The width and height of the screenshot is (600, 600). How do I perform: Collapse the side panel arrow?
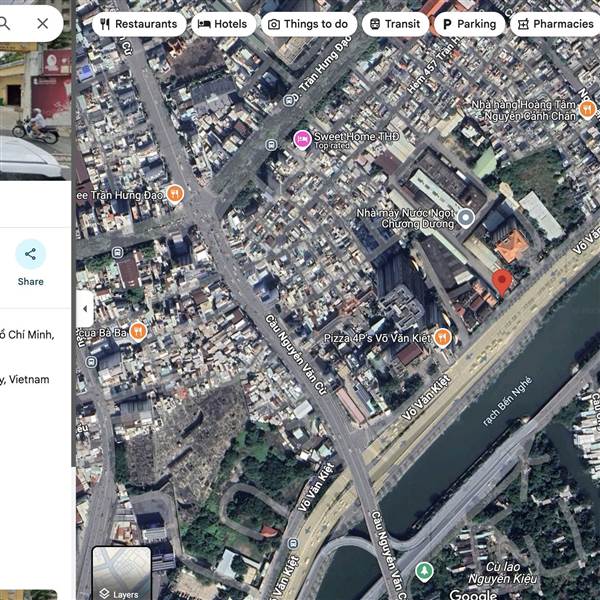[85, 308]
